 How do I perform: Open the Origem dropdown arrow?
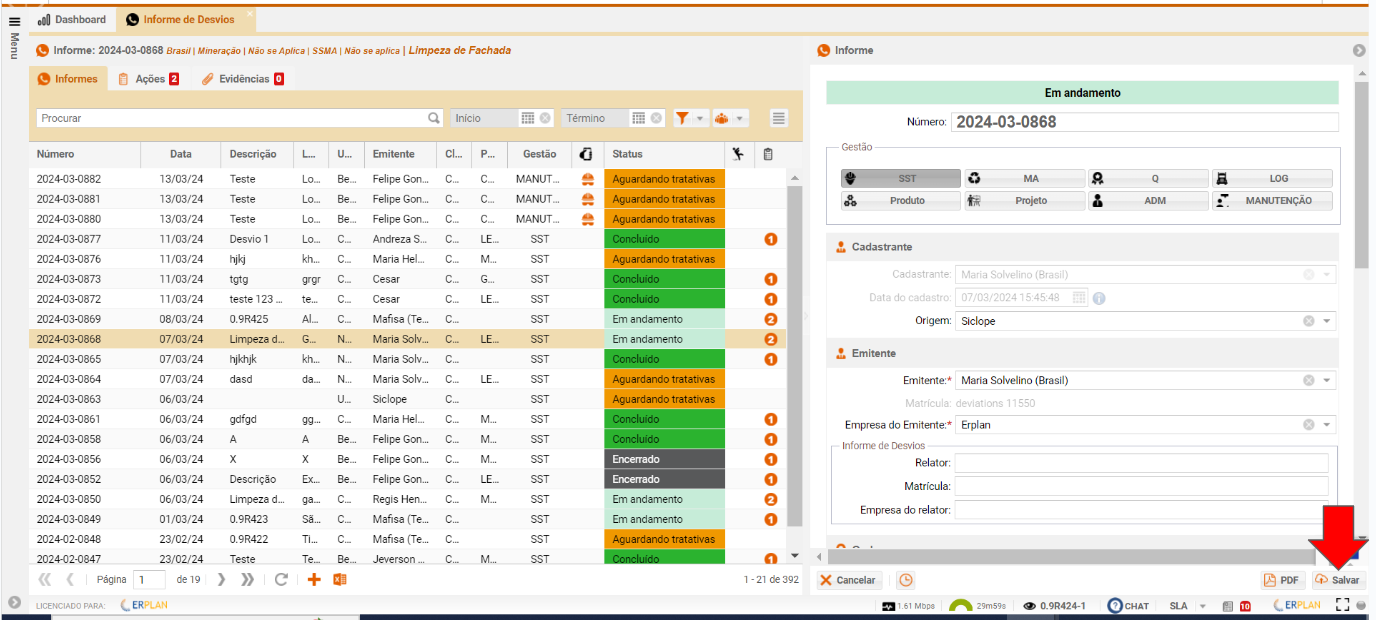pos(1327,321)
